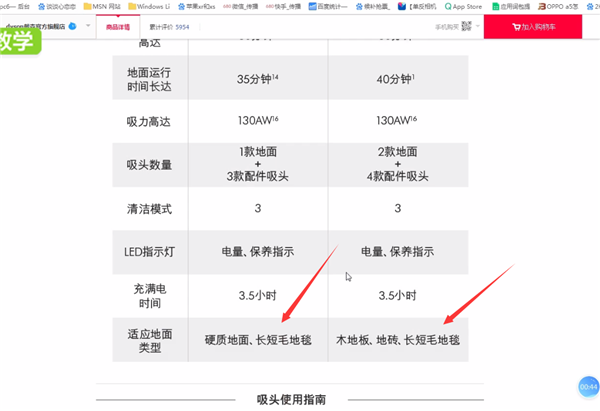Select the 地面运行时间长达 row label
The image size is (600, 411).
tap(149, 79)
